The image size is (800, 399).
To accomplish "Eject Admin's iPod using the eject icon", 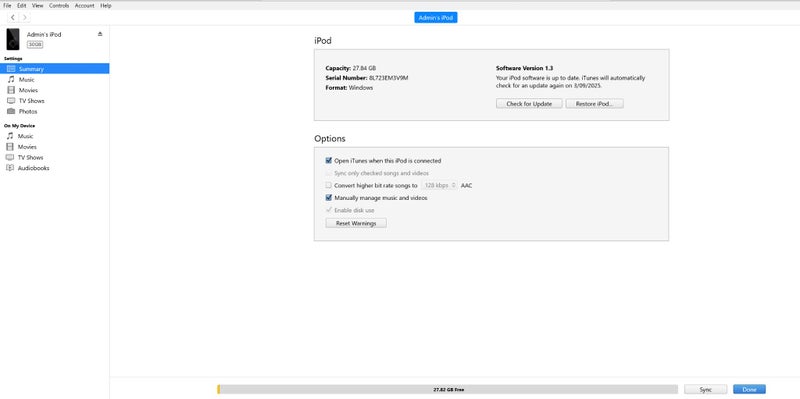I will tap(100, 34).
